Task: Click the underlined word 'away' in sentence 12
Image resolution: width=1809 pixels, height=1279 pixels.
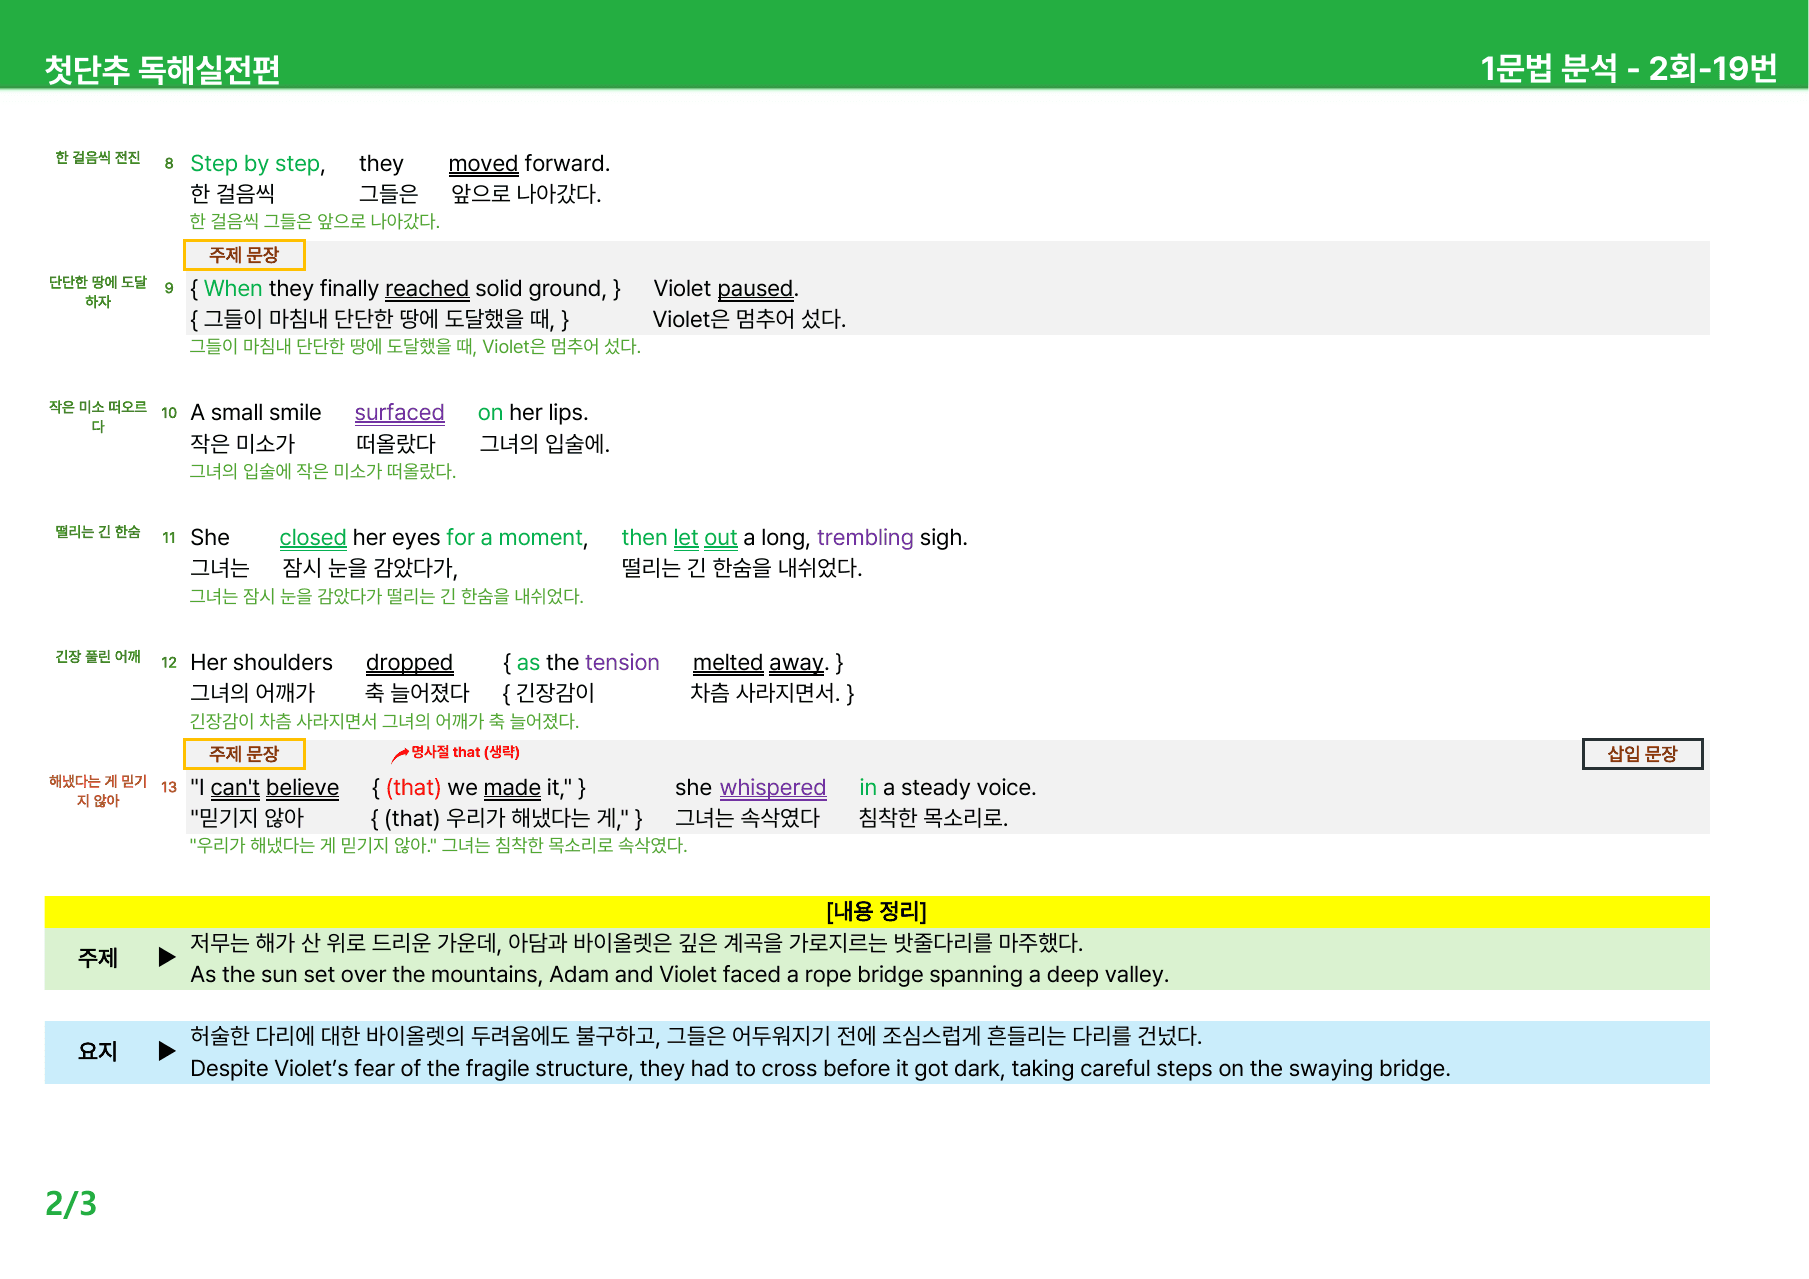Action: [x=796, y=662]
